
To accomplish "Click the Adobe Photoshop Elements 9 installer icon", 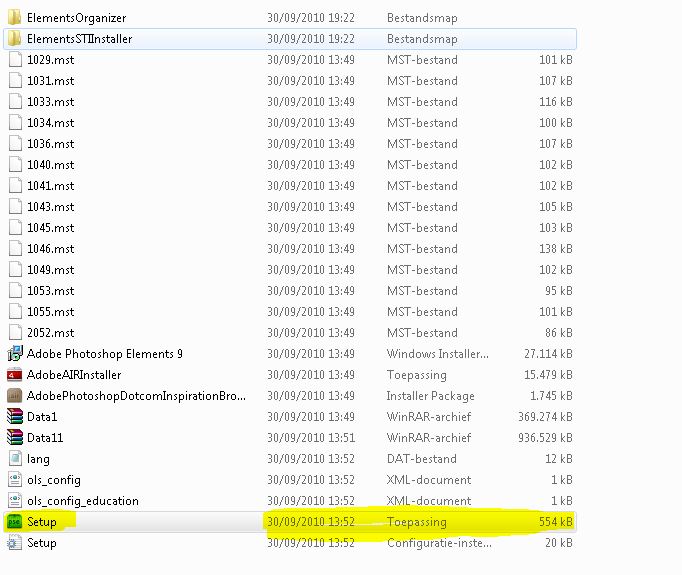I will coord(15,354).
